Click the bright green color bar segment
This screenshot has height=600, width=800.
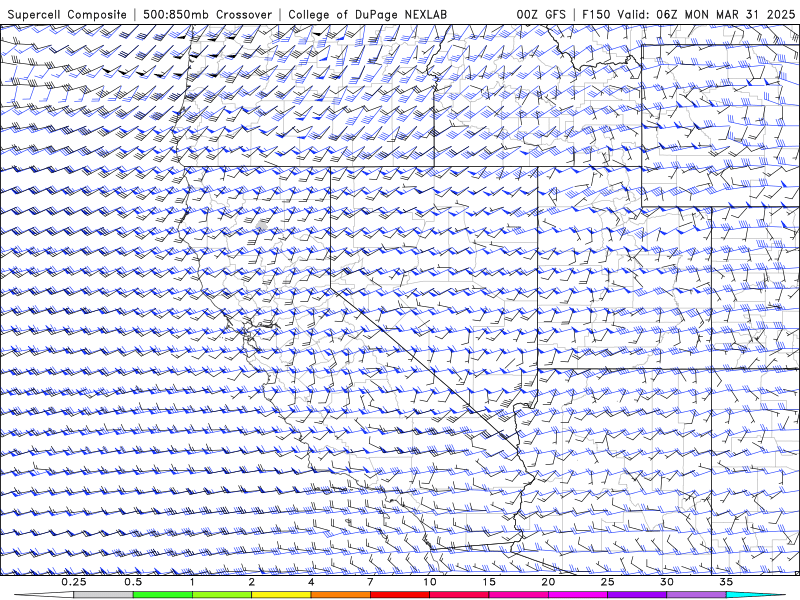click(x=163, y=595)
